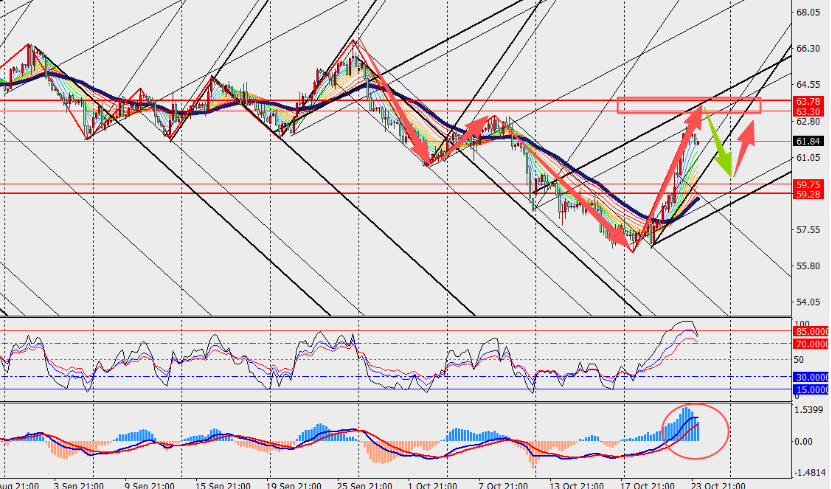Select the 59.28 red price label
The width and height of the screenshot is (831, 489).
coord(808,195)
